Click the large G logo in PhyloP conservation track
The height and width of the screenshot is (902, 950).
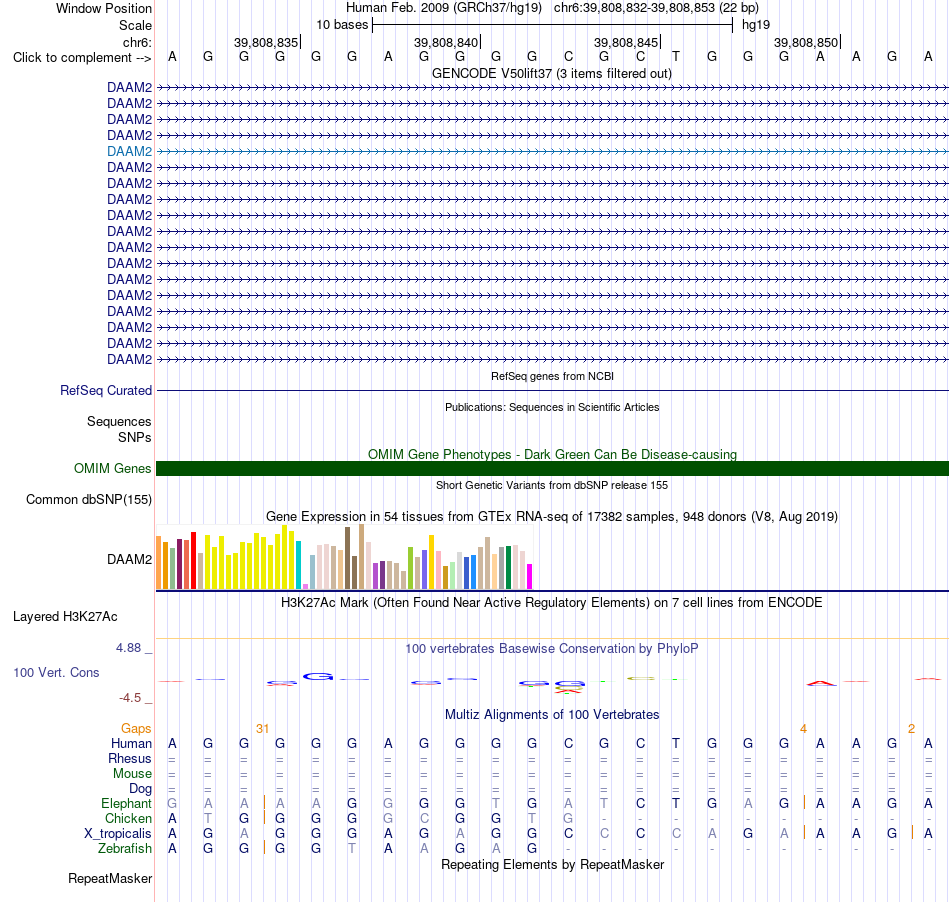click(318, 677)
